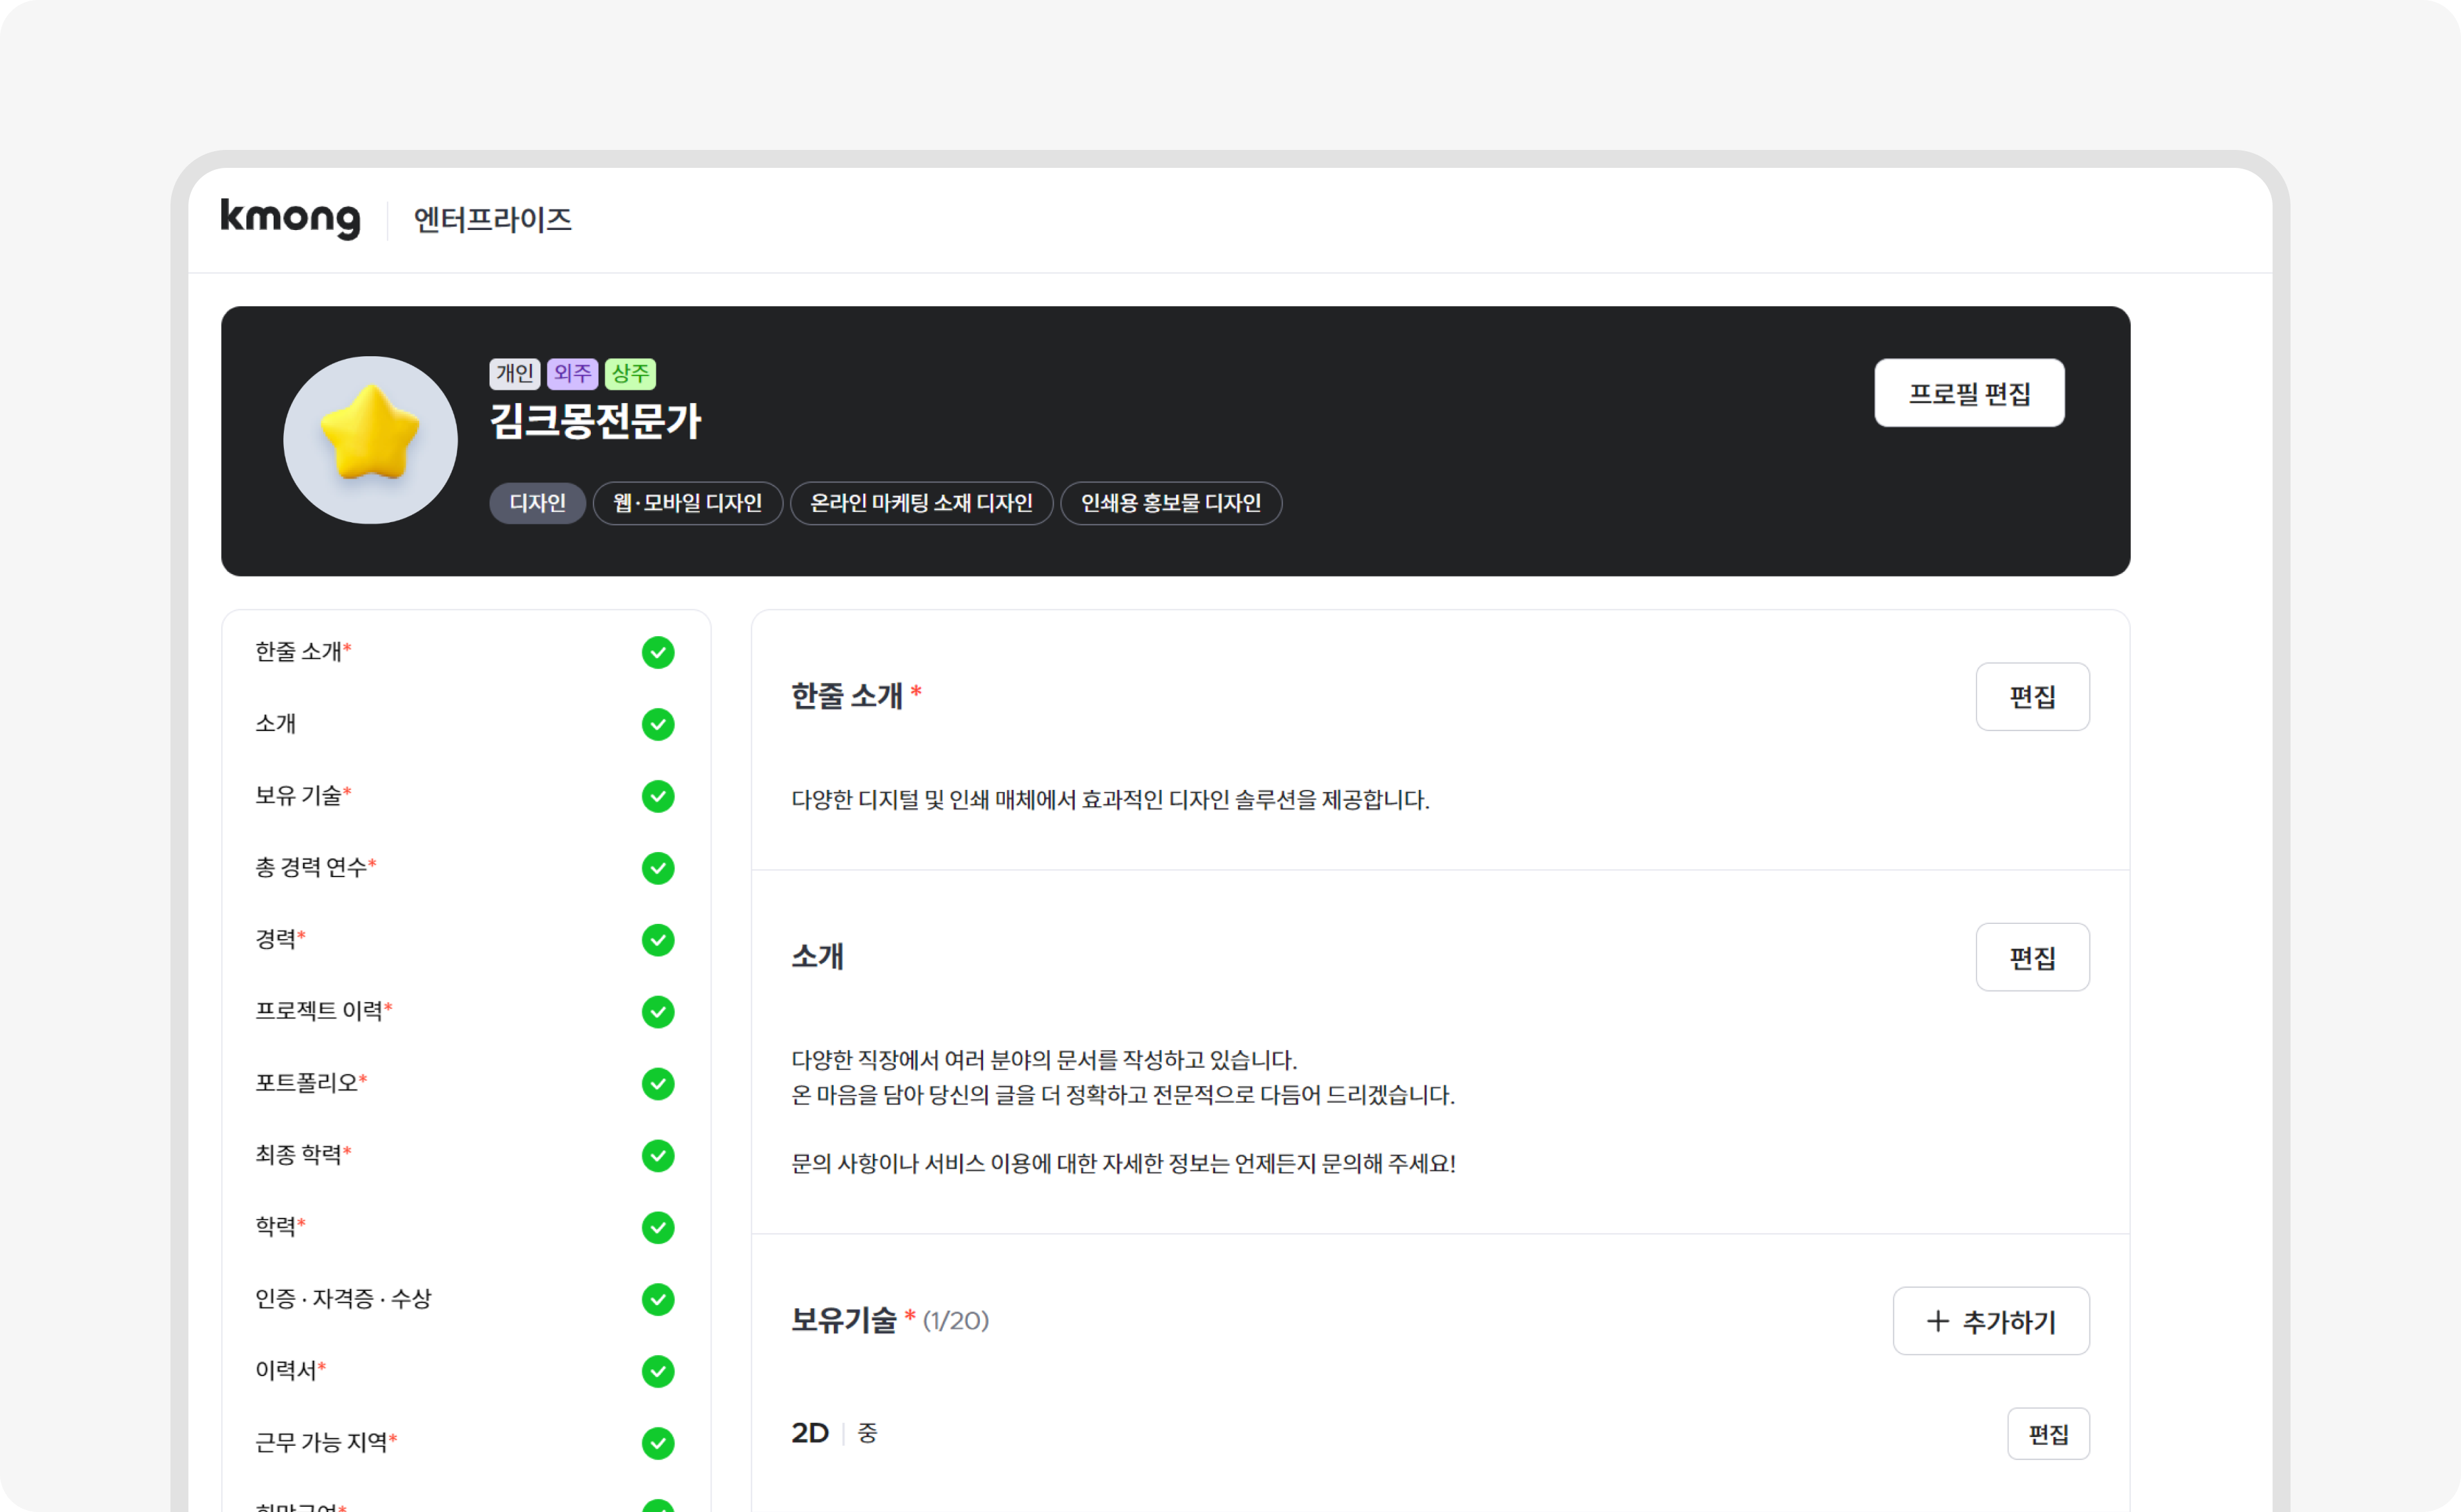Click the (1/20) skill count

[x=956, y=1322]
